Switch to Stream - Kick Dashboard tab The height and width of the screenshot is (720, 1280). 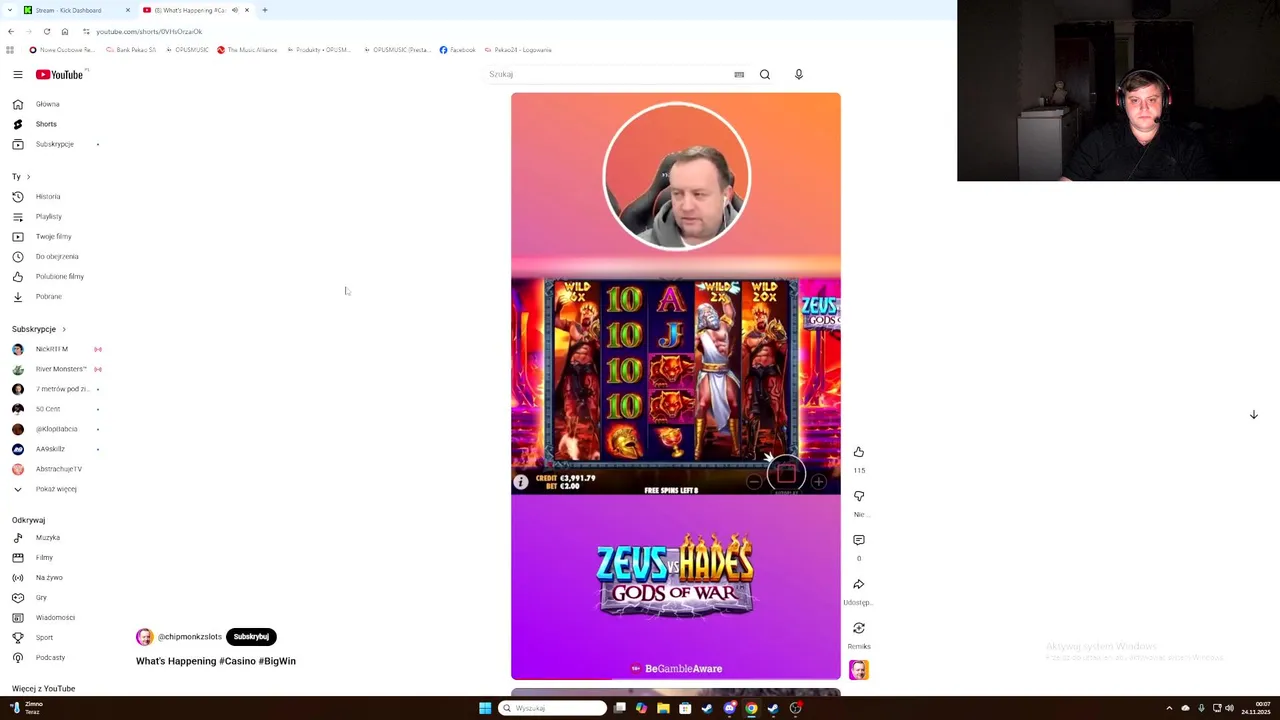[76, 10]
